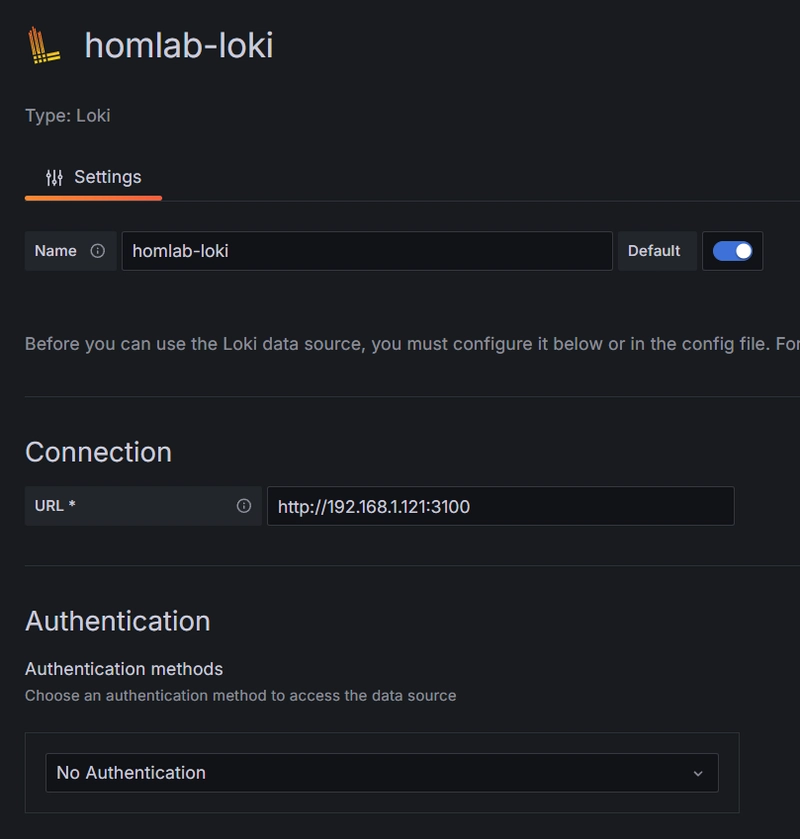800x839 pixels.
Task: Toggle the Default data source switch
Action: [x=732, y=251]
